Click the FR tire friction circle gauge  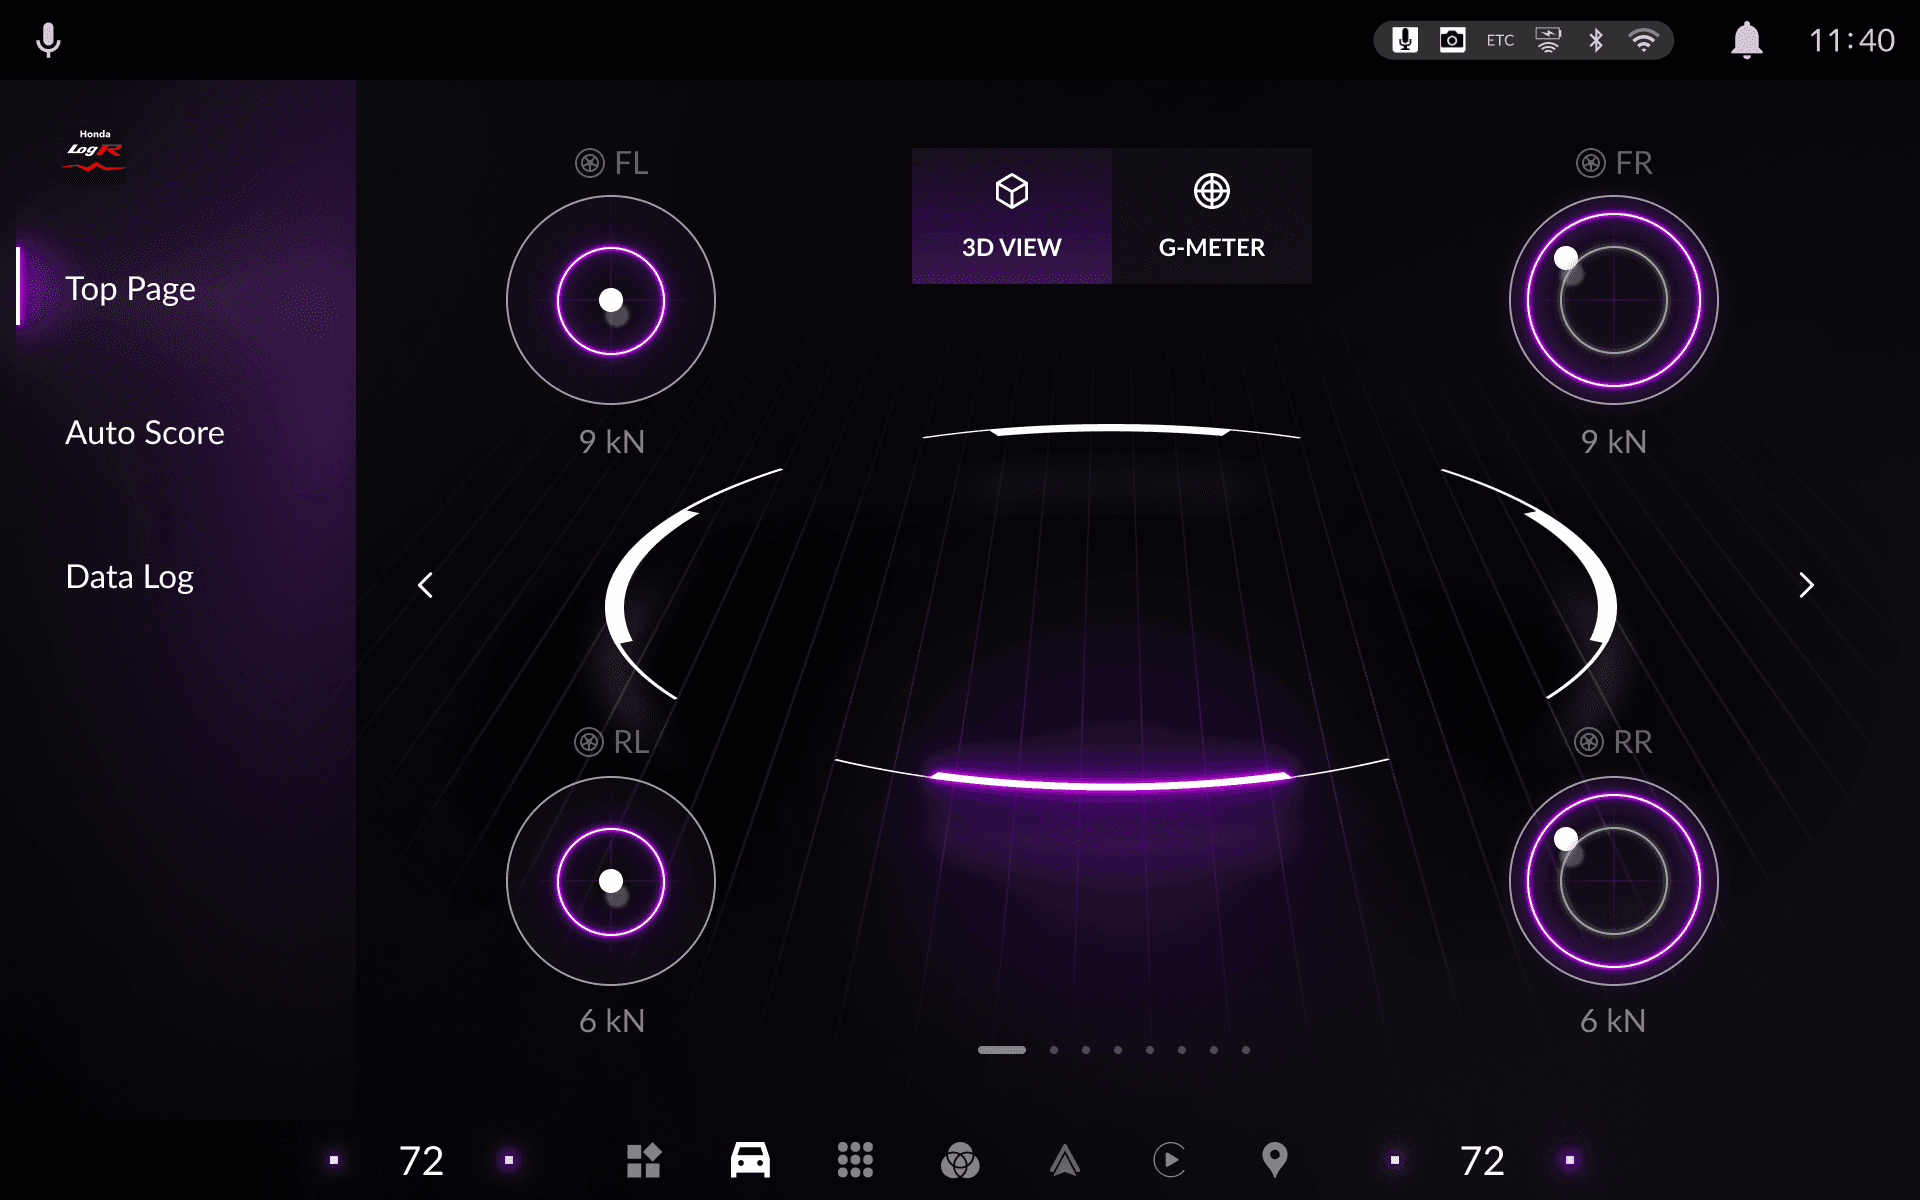pyautogui.click(x=1613, y=300)
